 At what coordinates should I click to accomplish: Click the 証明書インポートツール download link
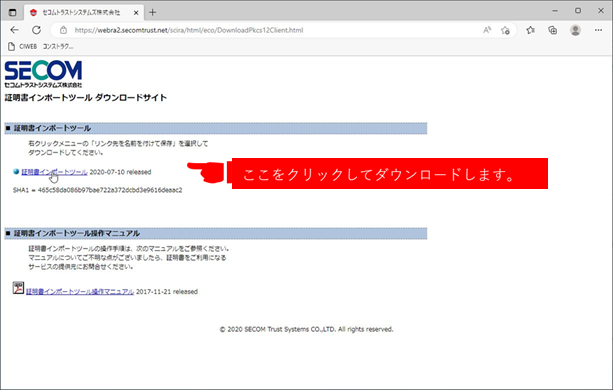point(54,172)
